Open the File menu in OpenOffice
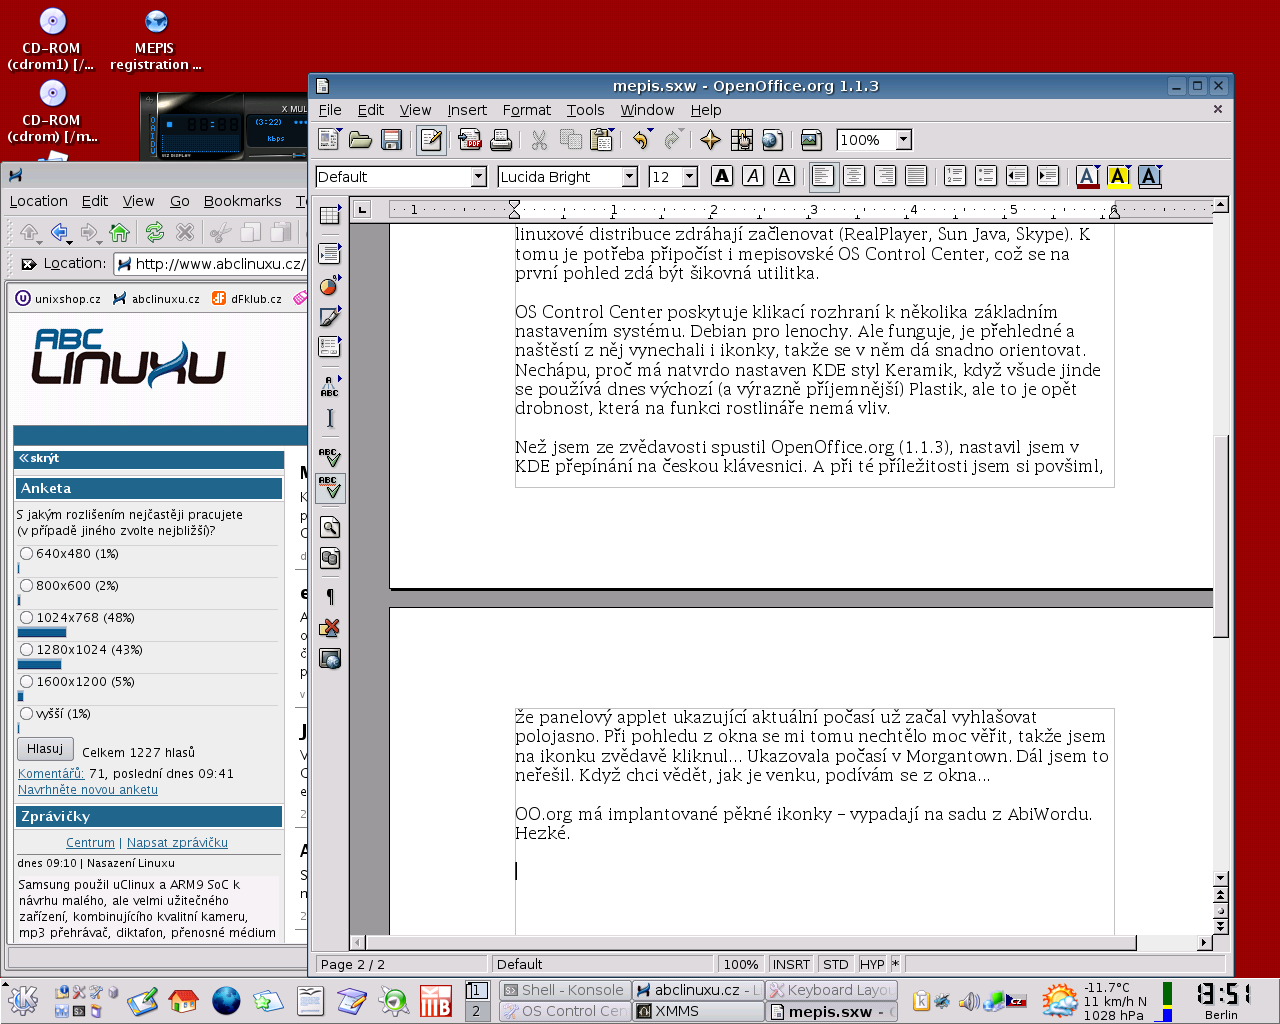 tap(330, 110)
